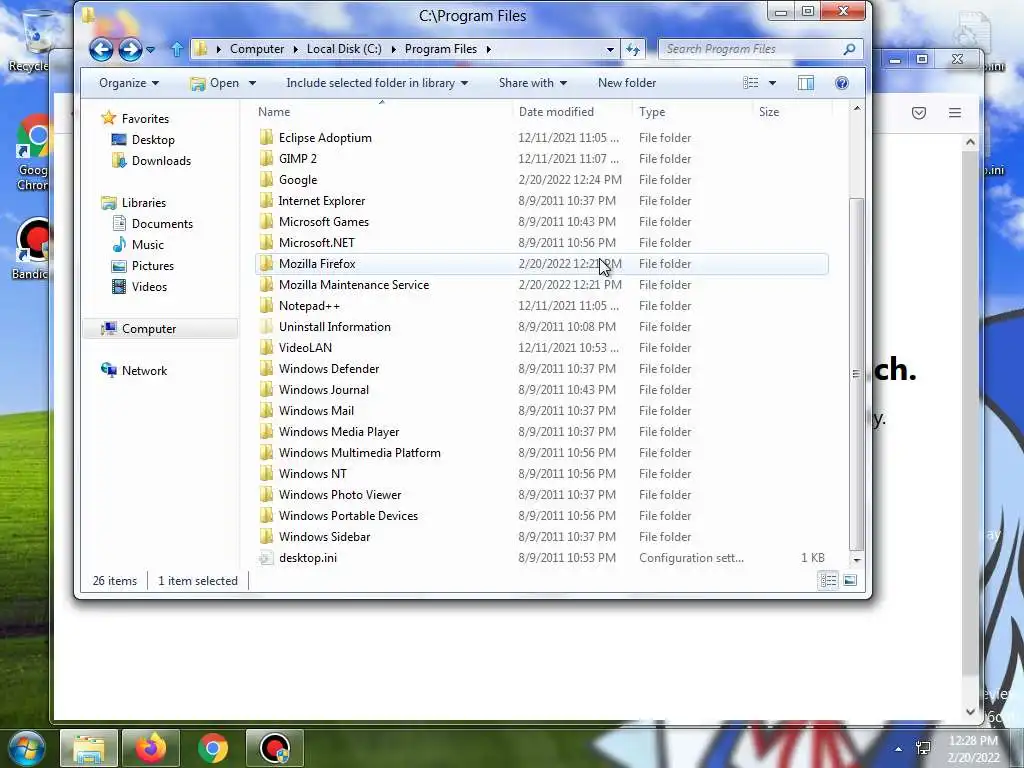Image resolution: width=1024 pixels, height=768 pixels.
Task: Click scrollbar down arrow in file list
Action: pyautogui.click(x=857, y=560)
